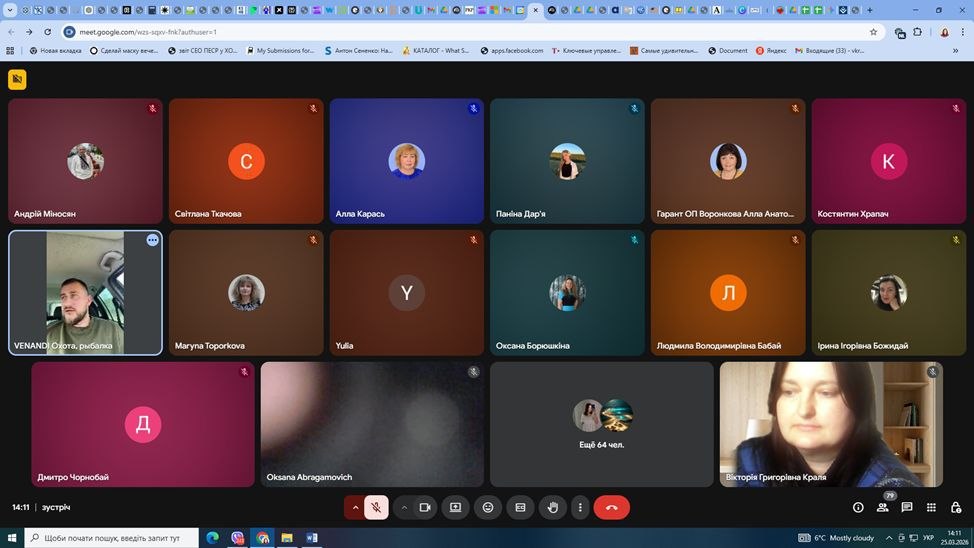Screen dimensions: 974x548
Task: Expand audio settings arrow beside microphone
Action: [x=355, y=507]
